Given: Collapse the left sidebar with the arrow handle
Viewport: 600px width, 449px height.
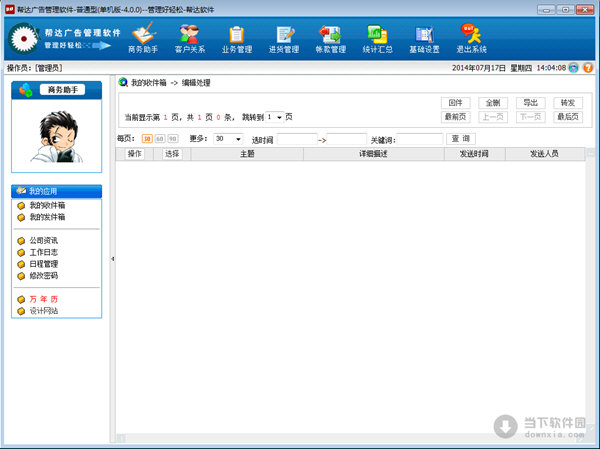Looking at the screenshot, I should [112, 259].
